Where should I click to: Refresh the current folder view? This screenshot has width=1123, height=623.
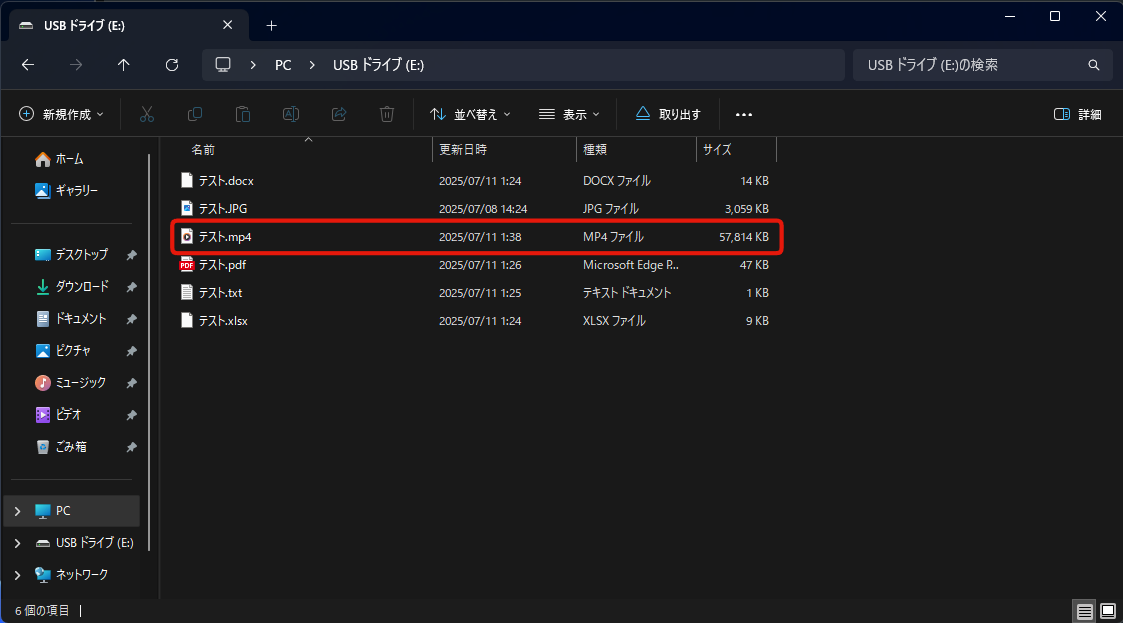(172, 65)
